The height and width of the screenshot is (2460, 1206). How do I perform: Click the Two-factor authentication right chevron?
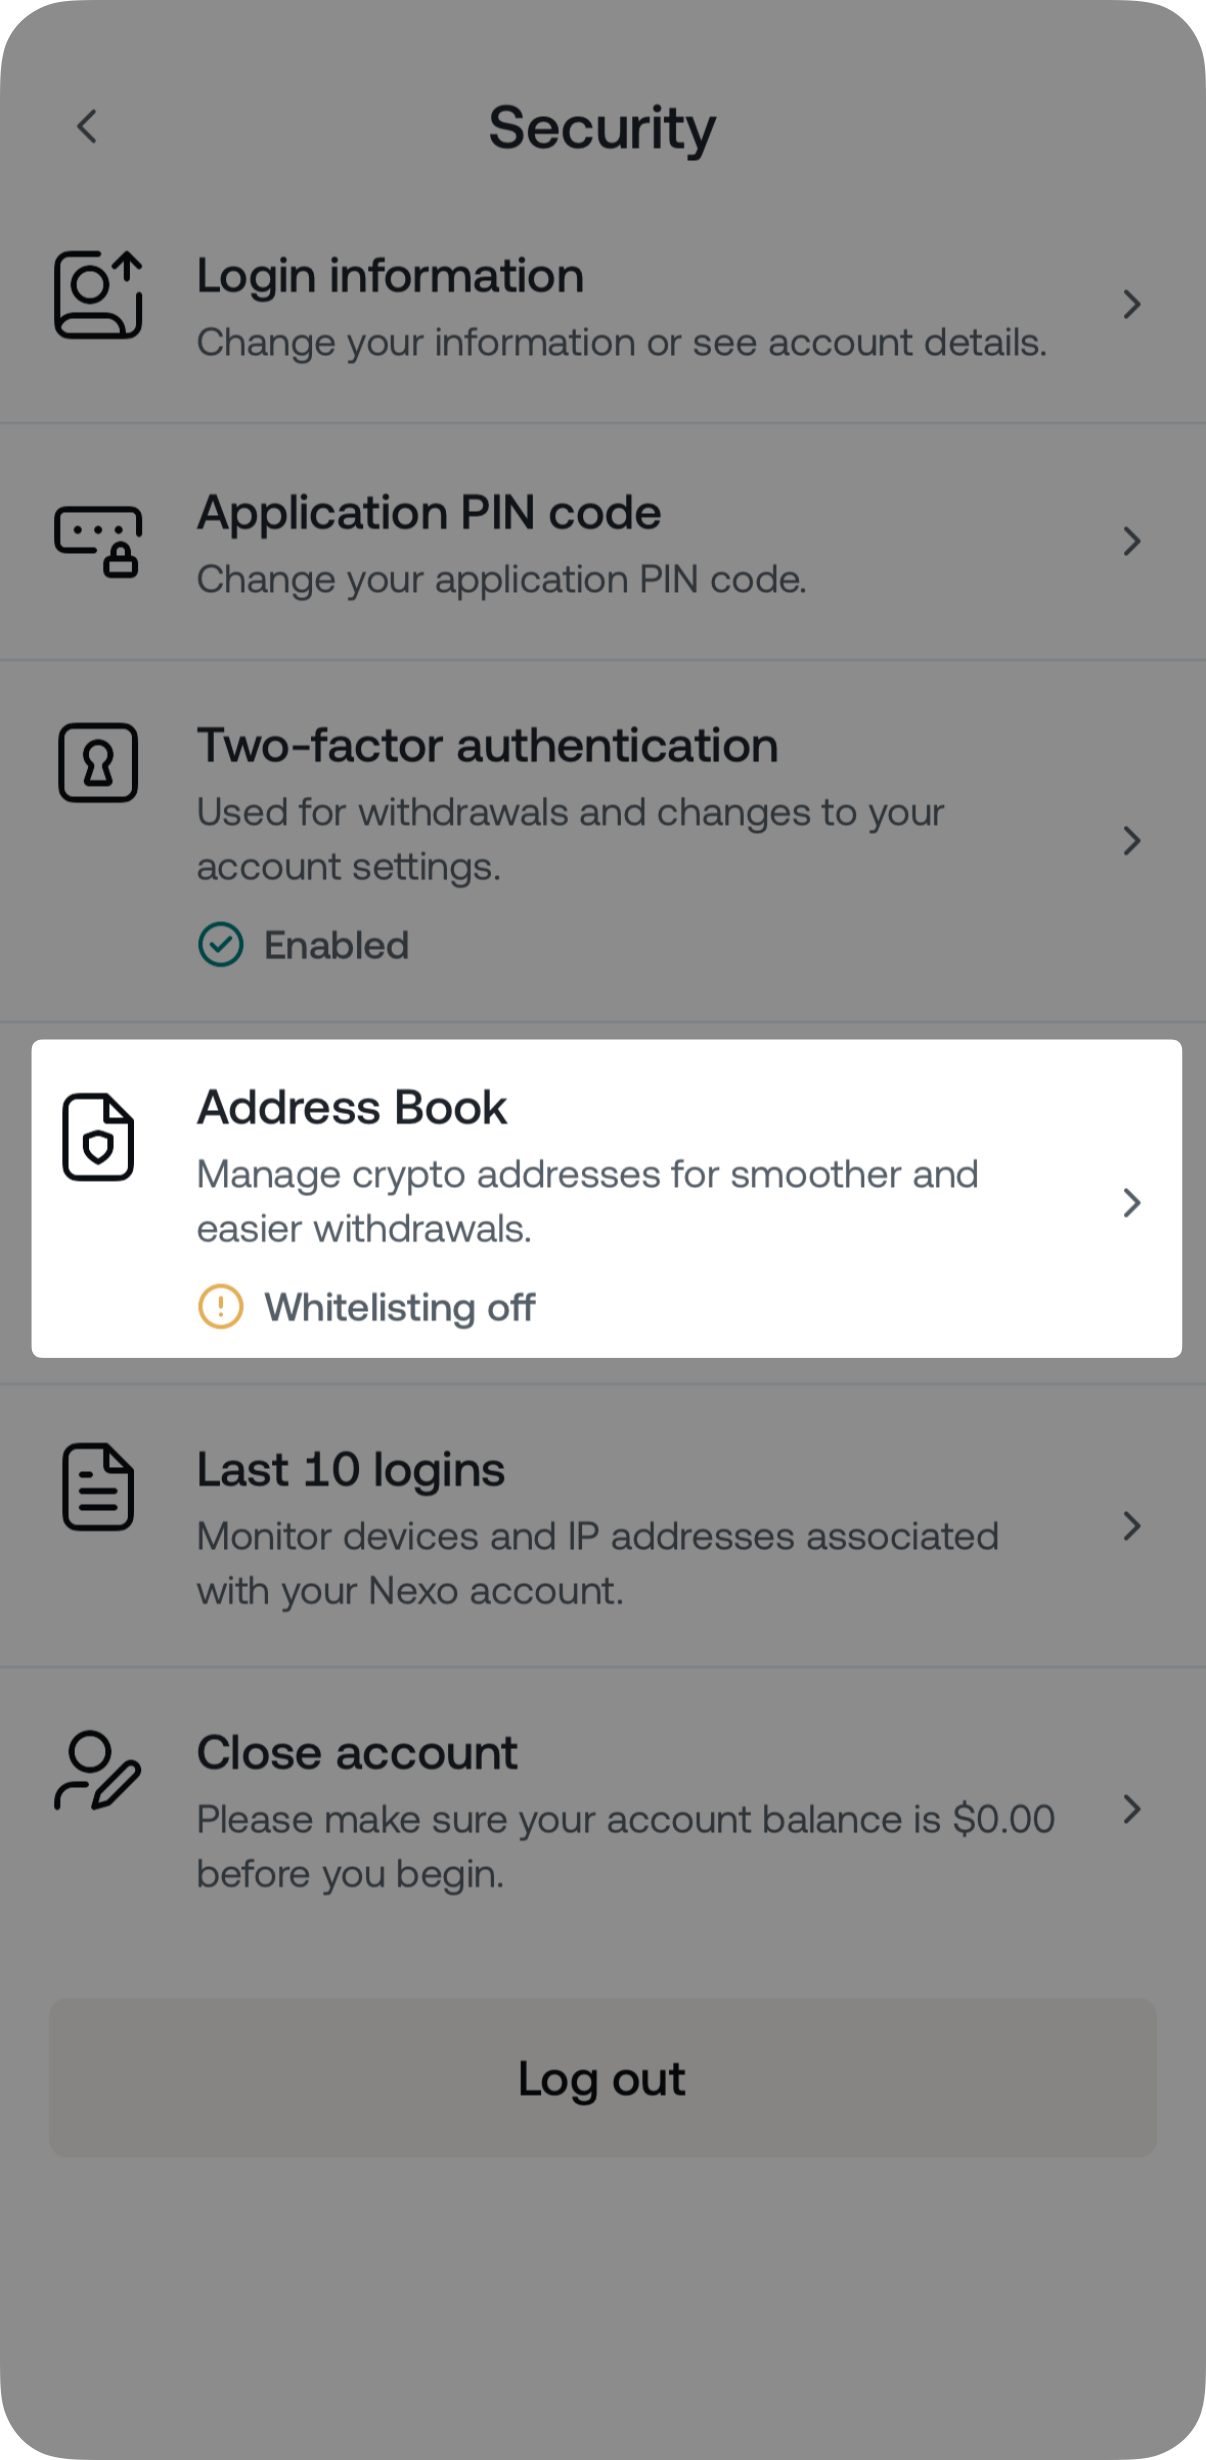(1131, 841)
